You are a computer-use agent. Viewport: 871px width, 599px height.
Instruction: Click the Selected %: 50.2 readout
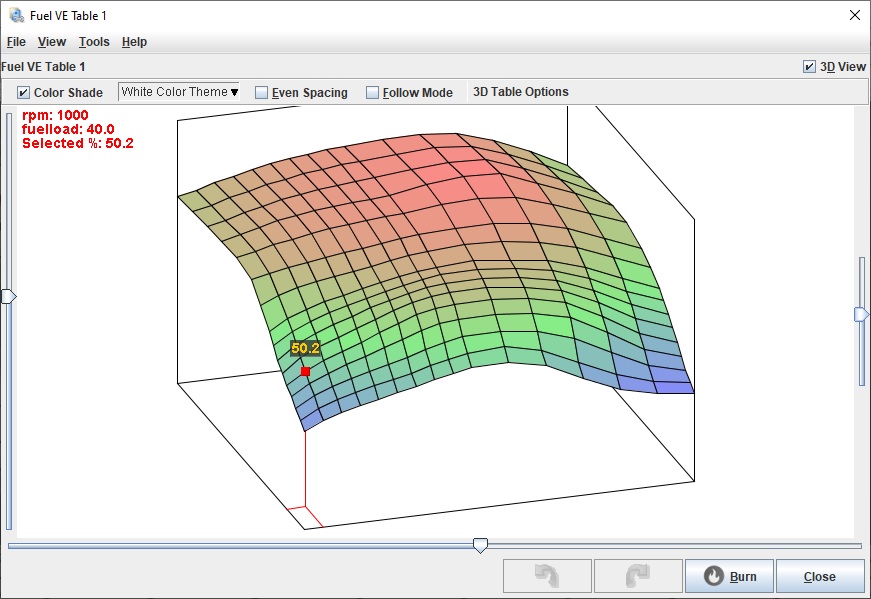coord(78,143)
